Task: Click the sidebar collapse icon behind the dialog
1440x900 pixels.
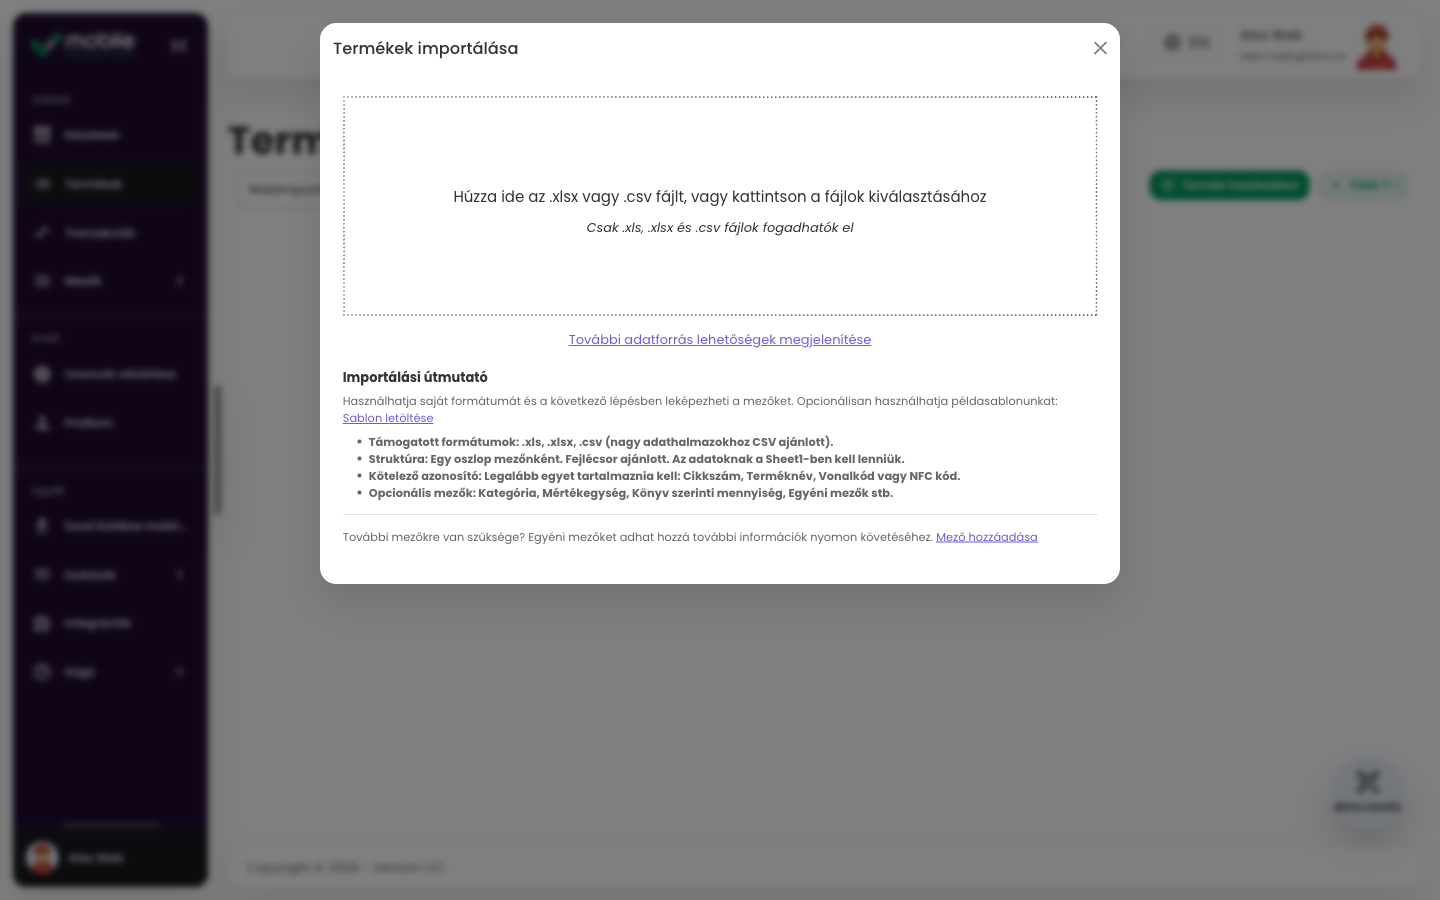Action: click(179, 45)
